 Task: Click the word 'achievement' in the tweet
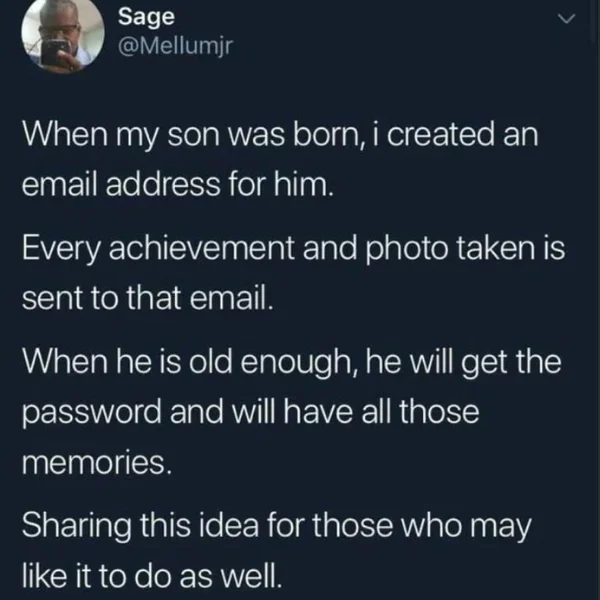(x=202, y=248)
